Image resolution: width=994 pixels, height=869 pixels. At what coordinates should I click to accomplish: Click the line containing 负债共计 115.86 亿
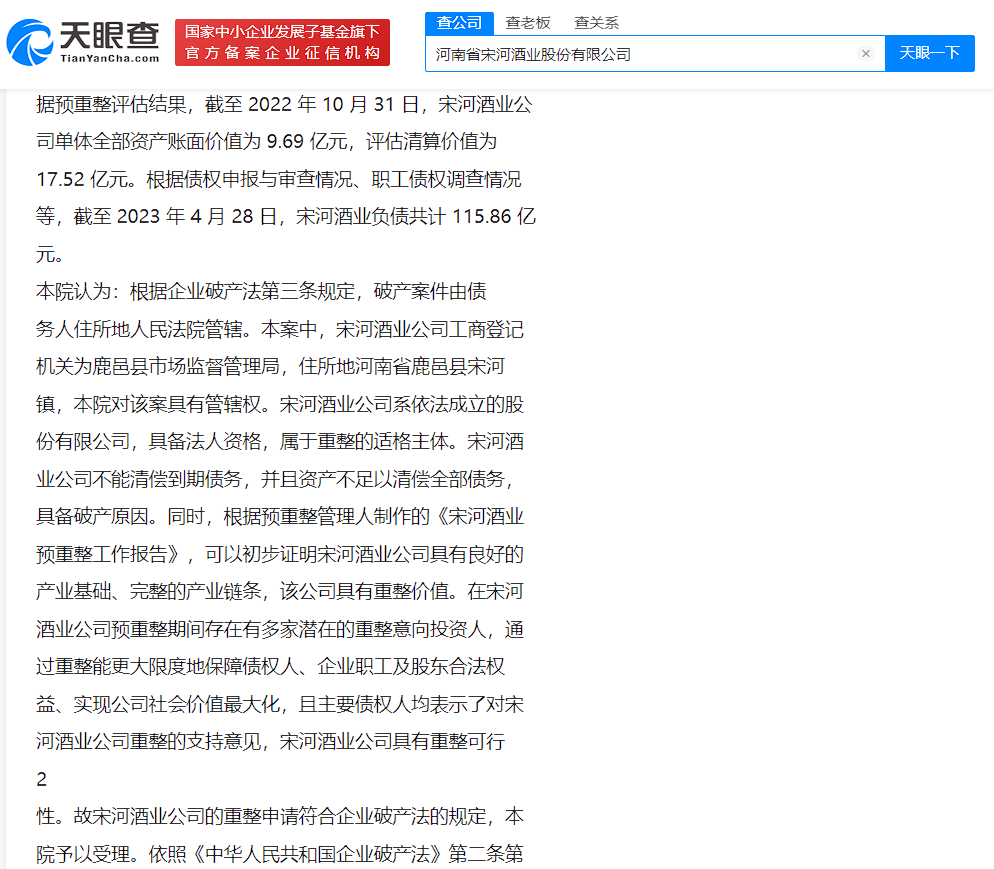(x=286, y=217)
